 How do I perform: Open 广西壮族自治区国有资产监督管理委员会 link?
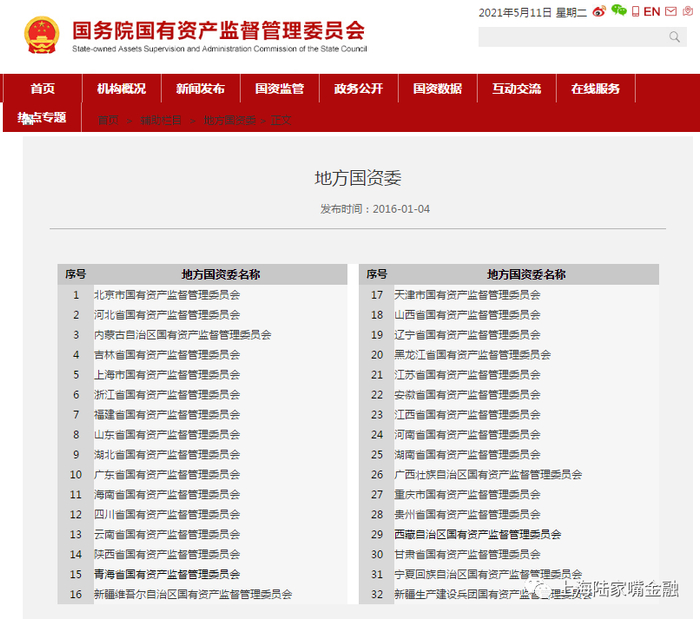(x=488, y=475)
